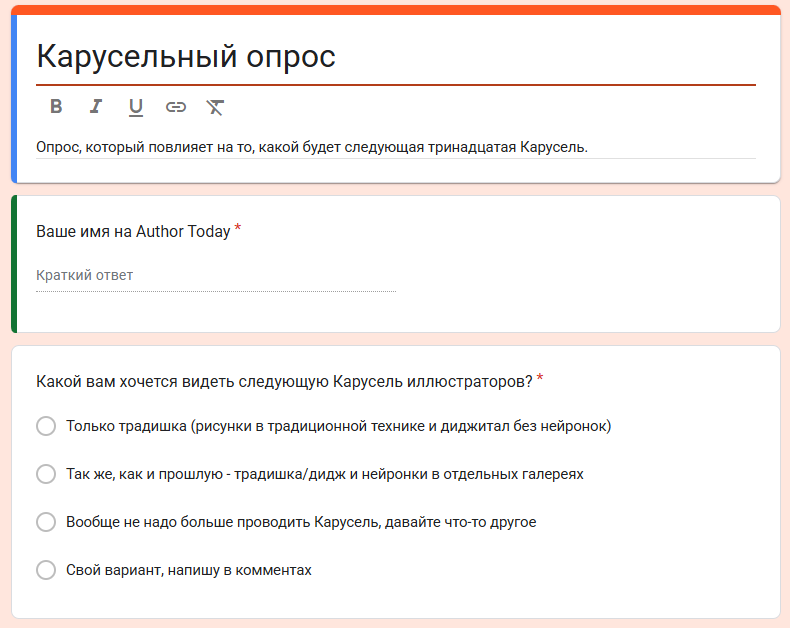The width and height of the screenshot is (790, 628).
Task: Enable underline formatting for the text
Action: tap(136, 107)
